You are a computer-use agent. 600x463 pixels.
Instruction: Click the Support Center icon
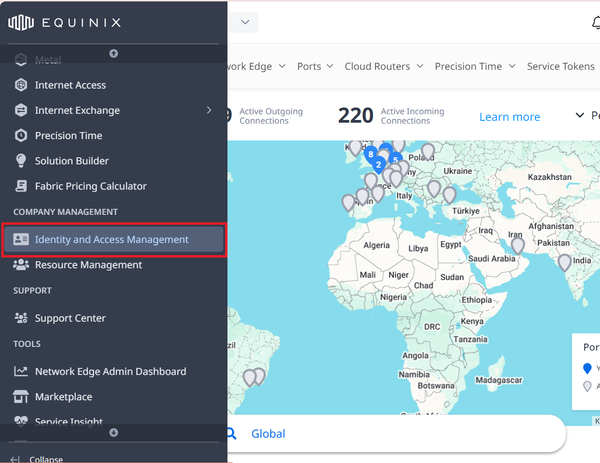21,318
